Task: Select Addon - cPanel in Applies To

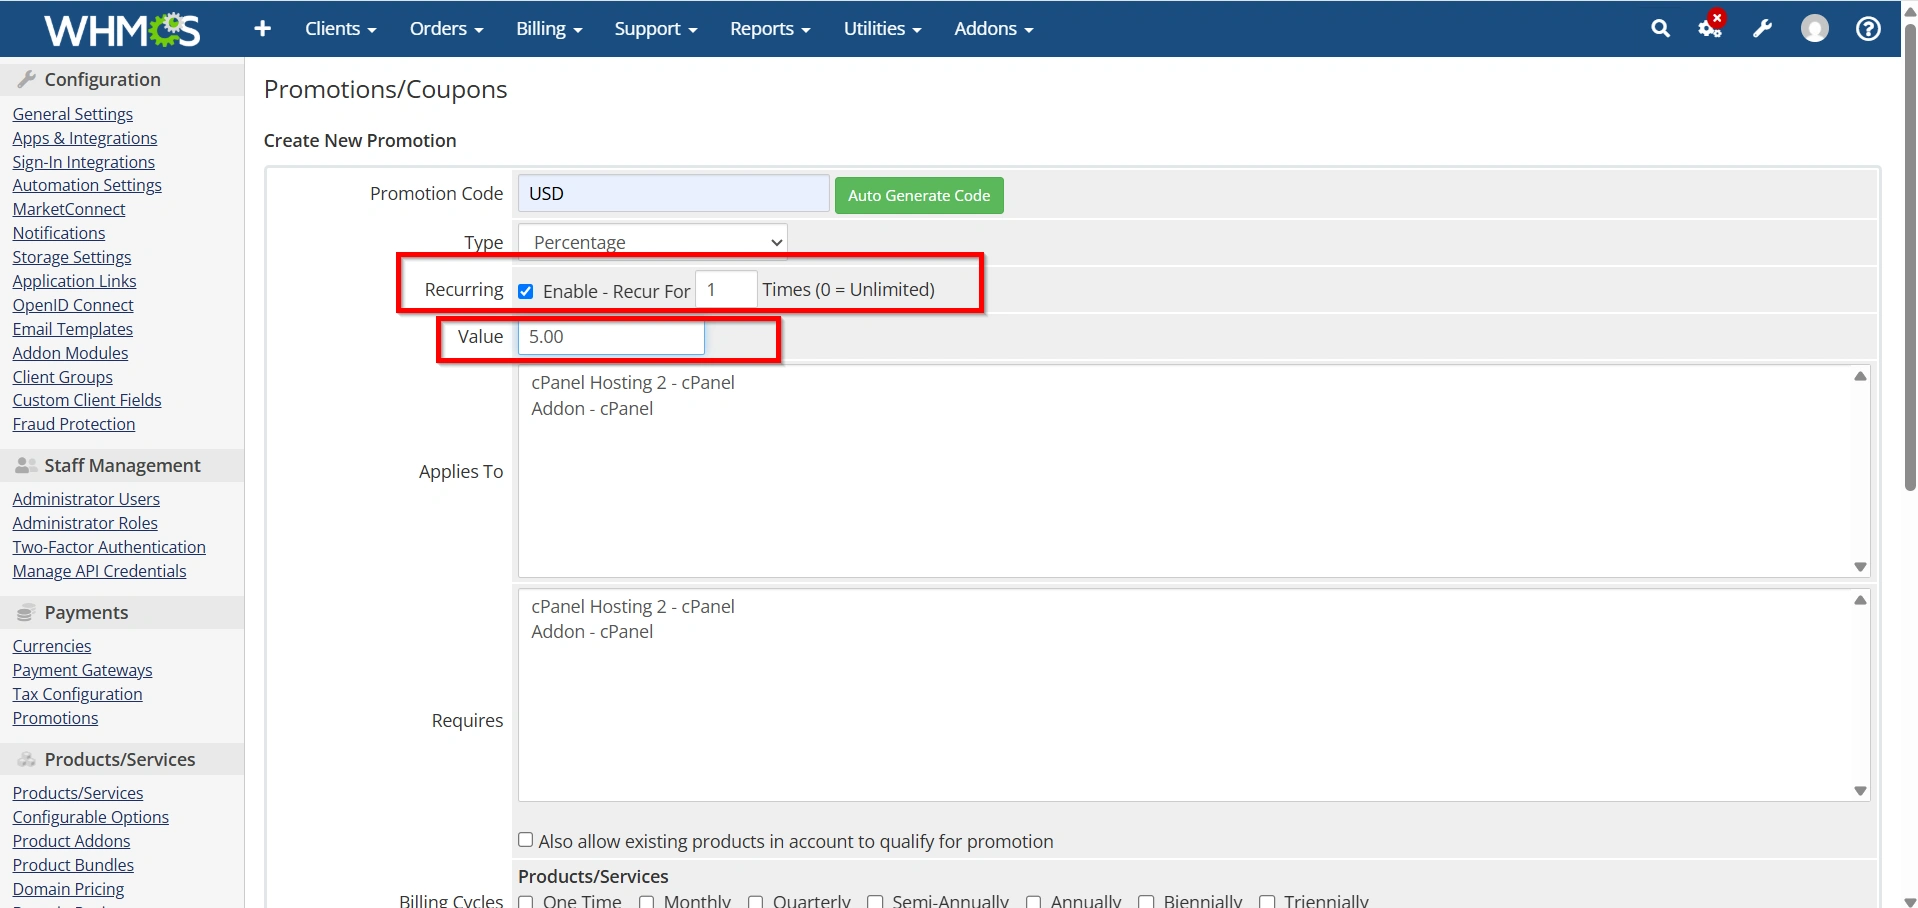Action: [592, 409]
